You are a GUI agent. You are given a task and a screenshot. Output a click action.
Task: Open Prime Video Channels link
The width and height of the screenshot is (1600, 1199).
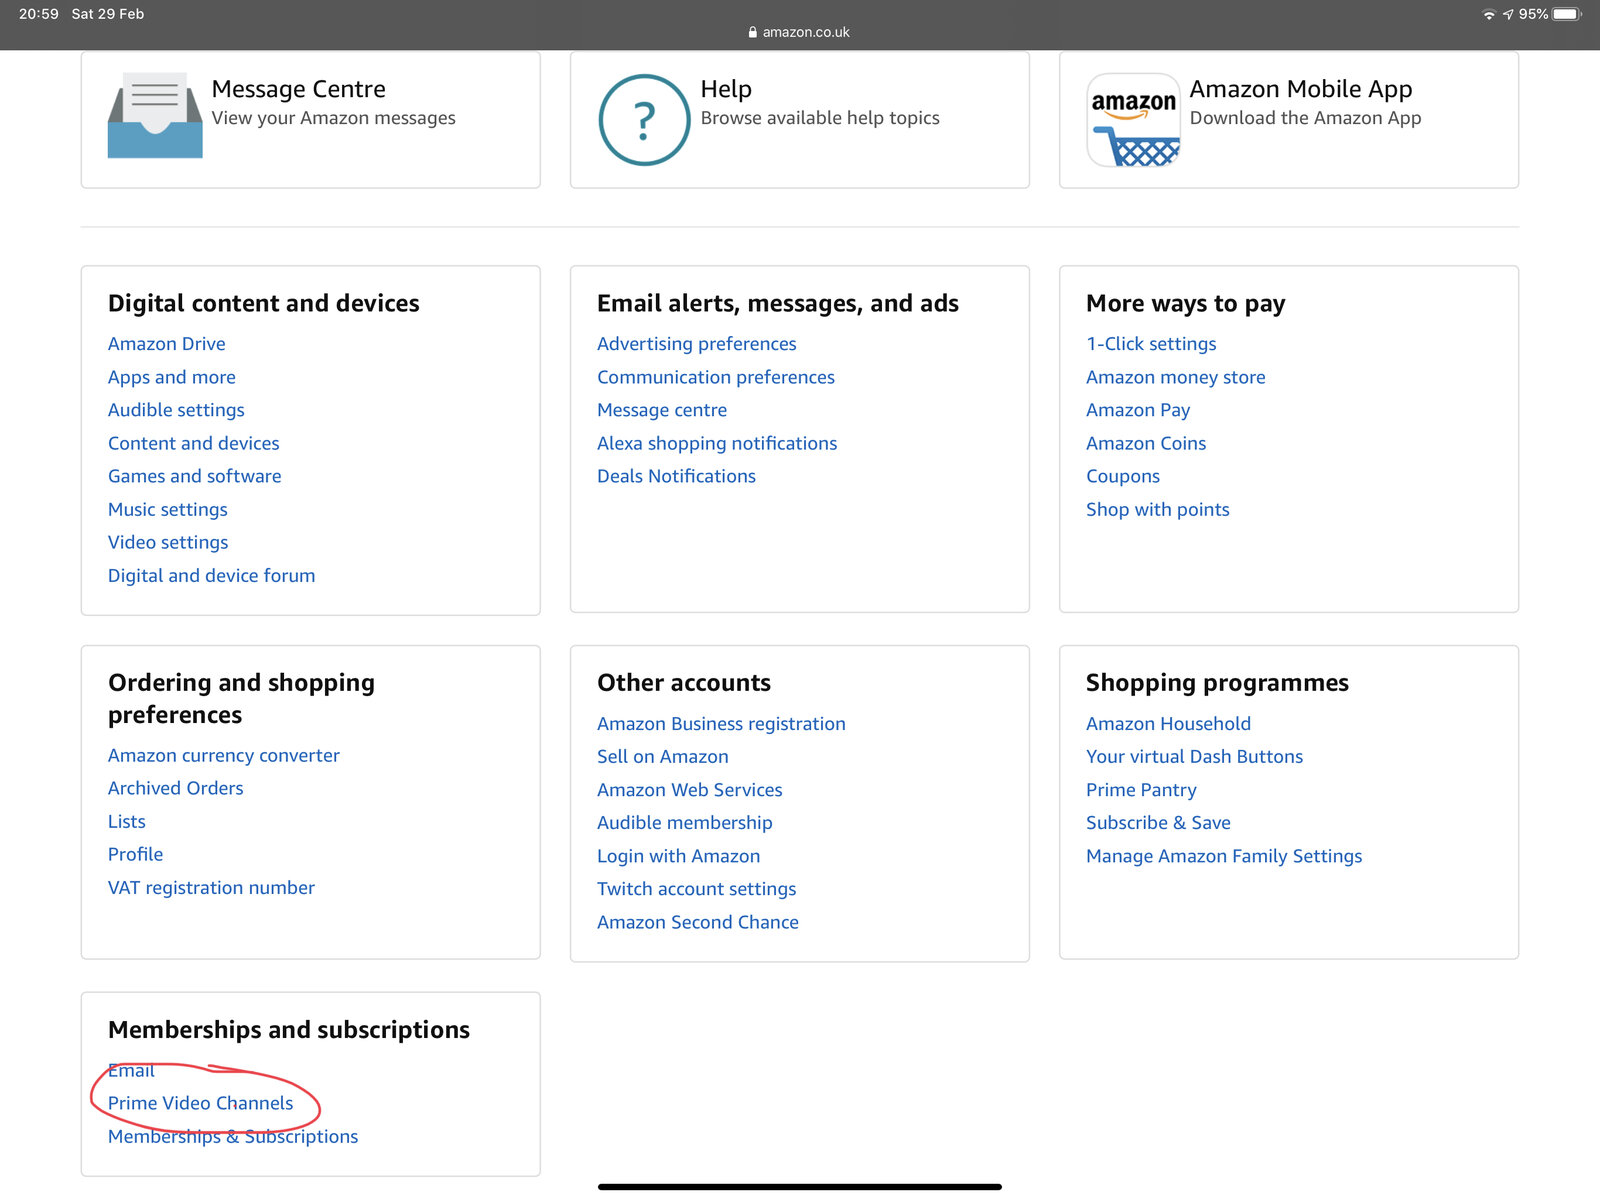200,1103
